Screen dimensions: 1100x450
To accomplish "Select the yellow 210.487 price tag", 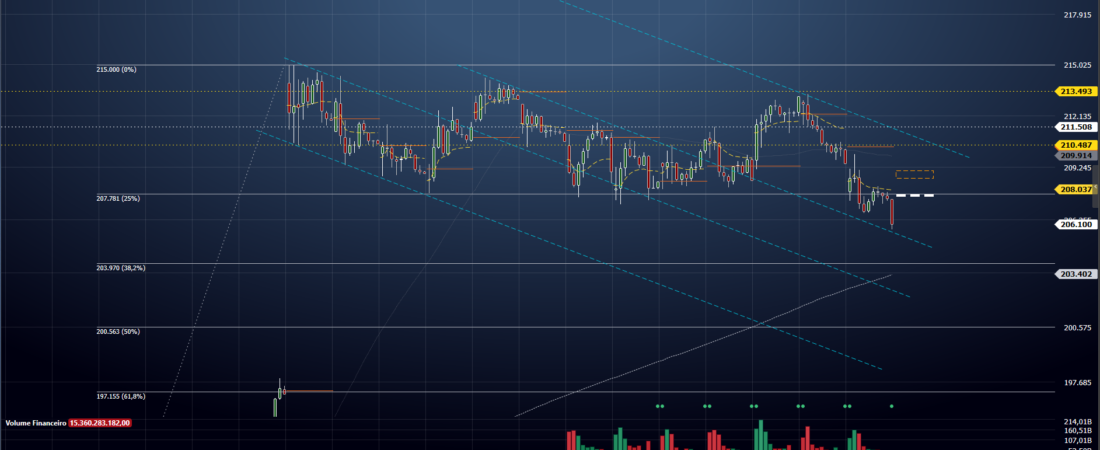I will (x=1077, y=145).
